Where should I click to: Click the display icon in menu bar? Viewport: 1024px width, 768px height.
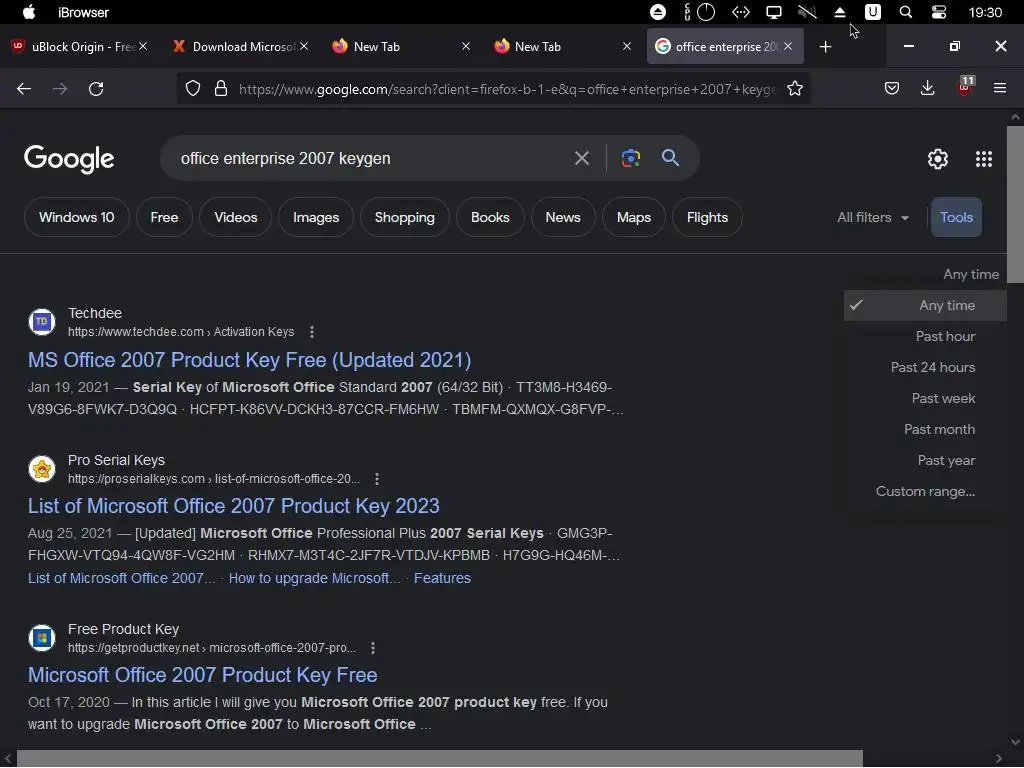click(x=774, y=12)
